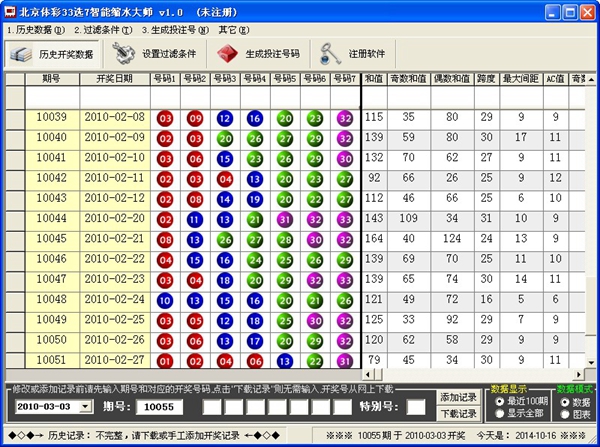Click the keys icon for 注册软件
The image size is (600, 447).
click(x=330, y=54)
